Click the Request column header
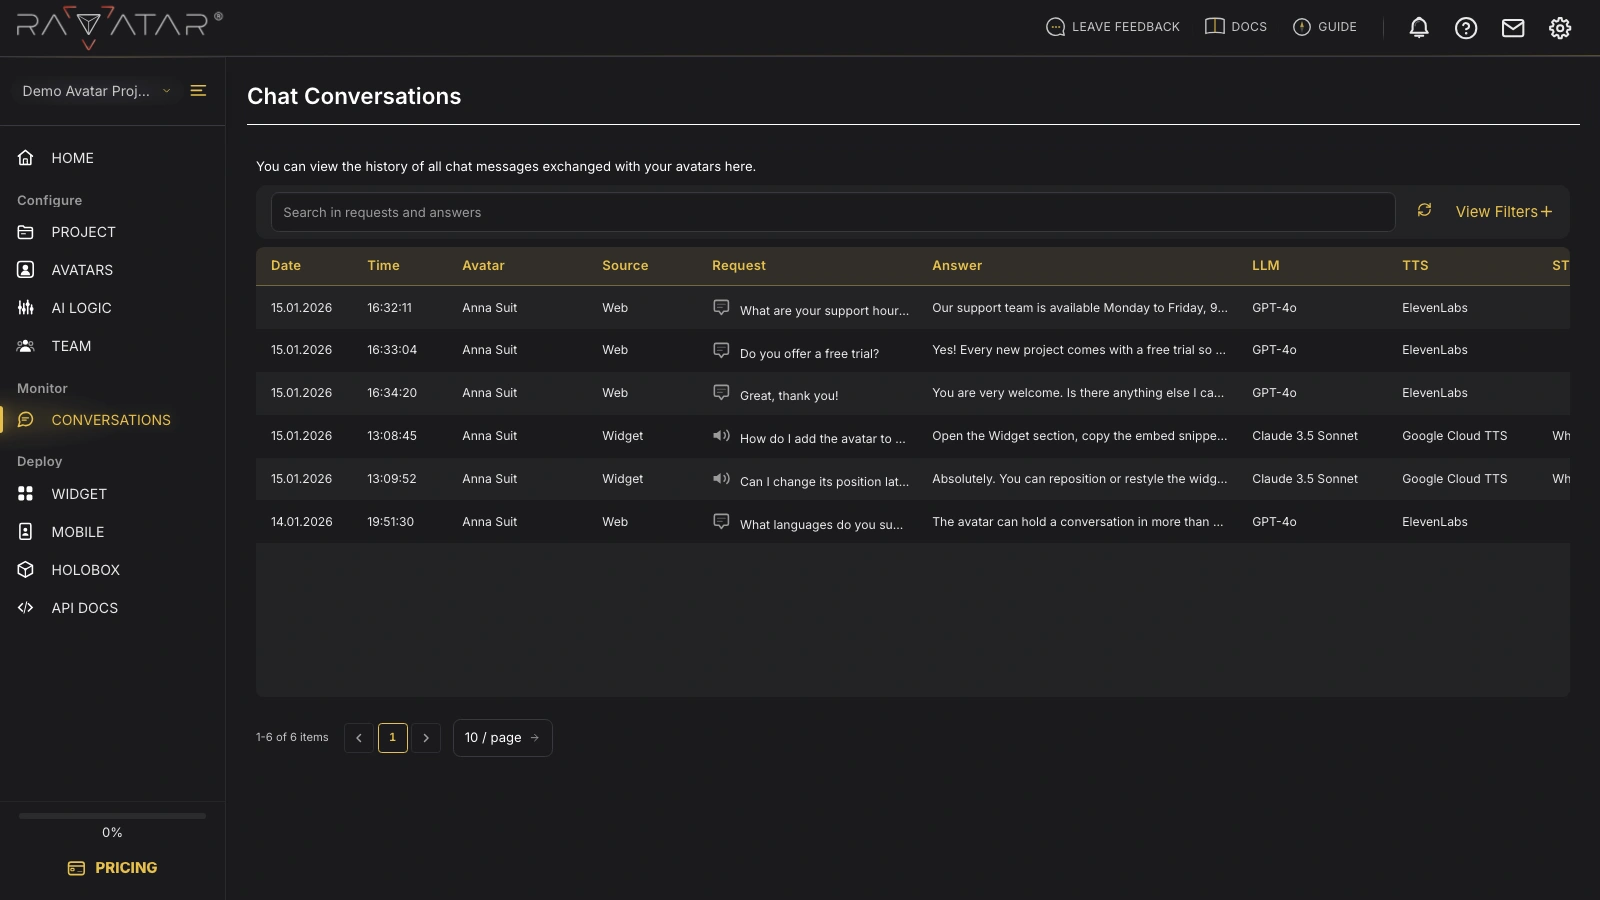The width and height of the screenshot is (1600, 900). [x=739, y=265]
